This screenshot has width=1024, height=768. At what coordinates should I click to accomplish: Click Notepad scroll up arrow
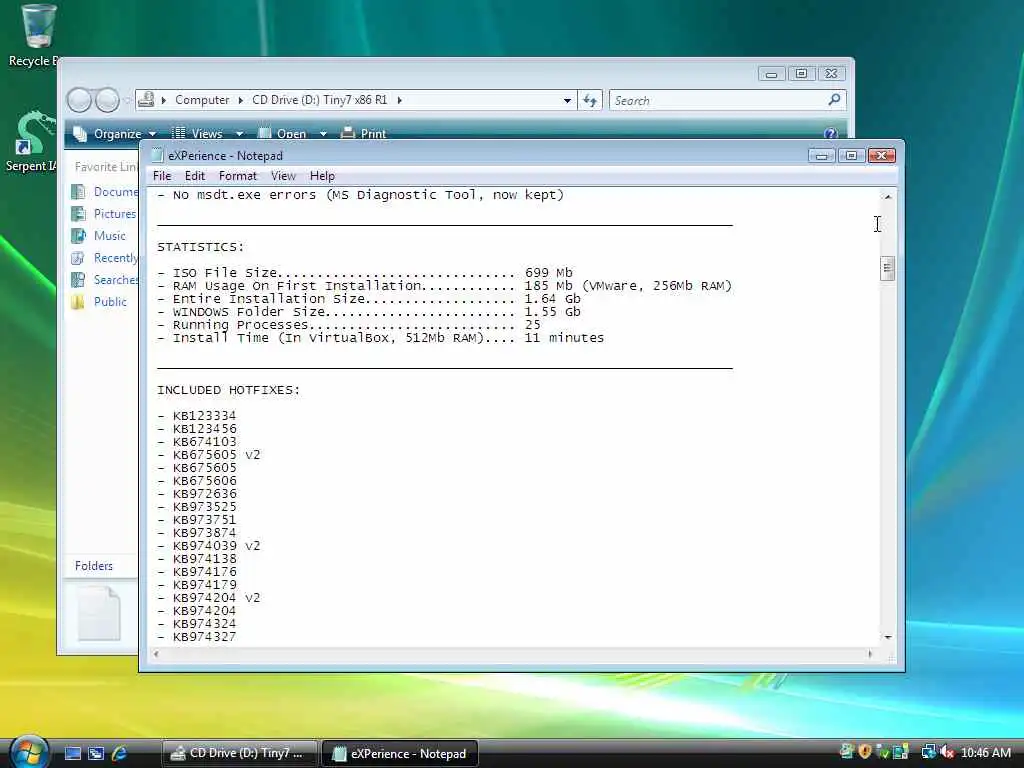point(888,196)
